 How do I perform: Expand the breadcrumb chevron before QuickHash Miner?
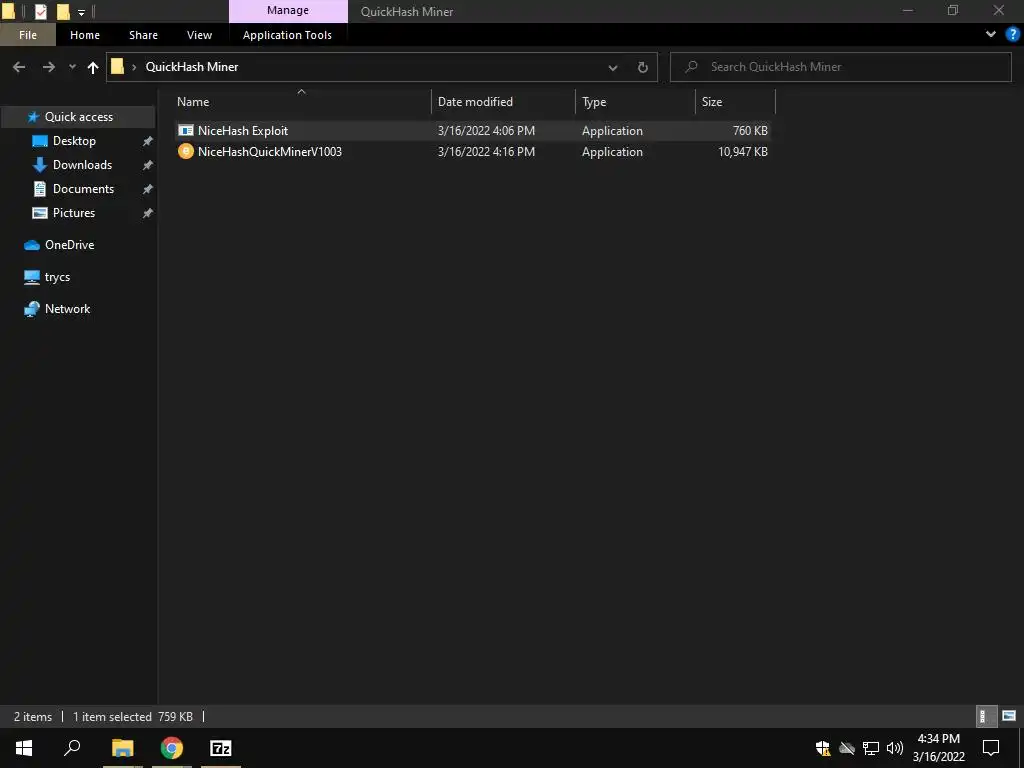[x=134, y=67]
